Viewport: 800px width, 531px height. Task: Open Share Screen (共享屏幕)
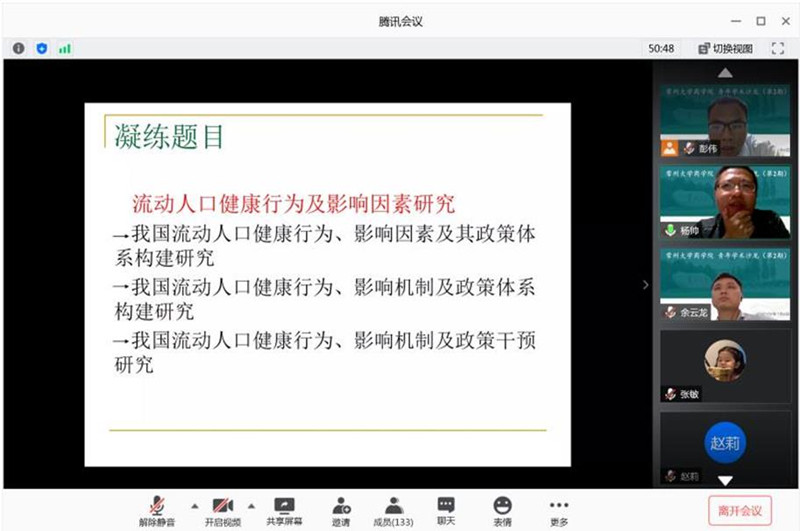[284, 511]
